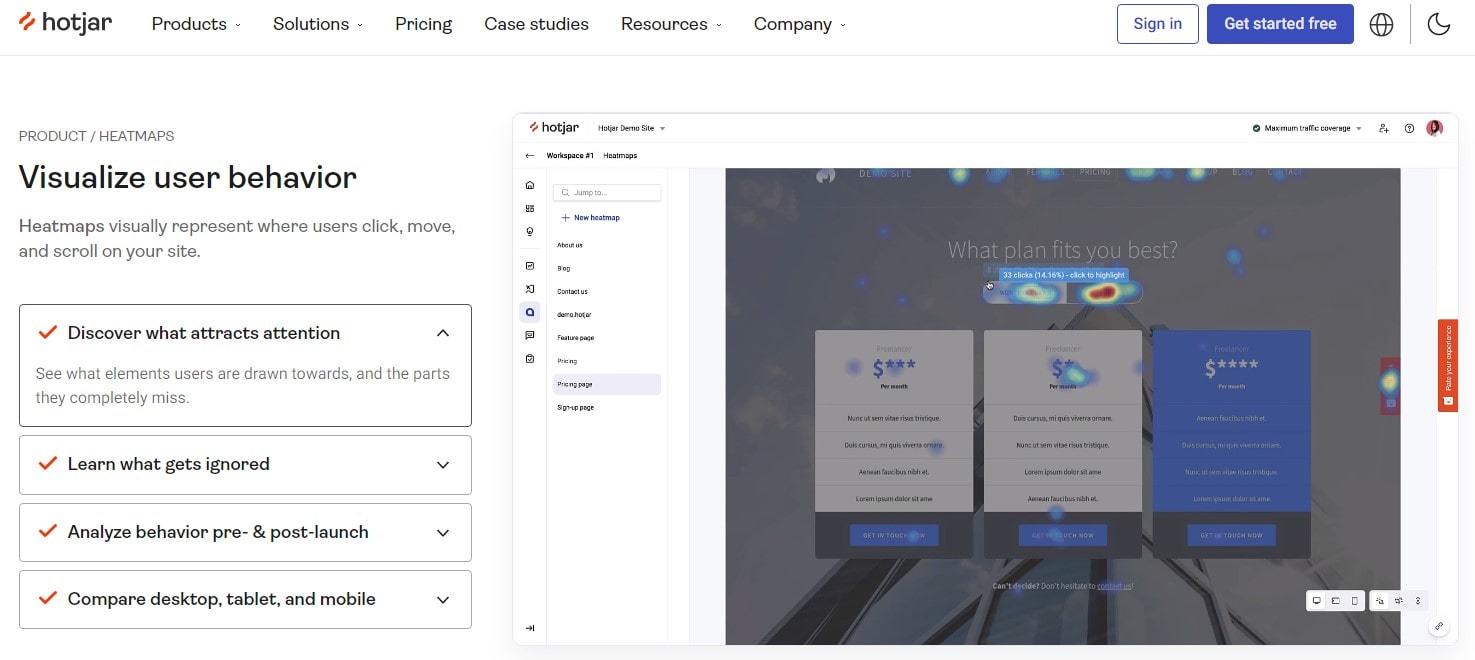
Task: Select Feature page heatmap in list
Action: [x=575, y=338]
